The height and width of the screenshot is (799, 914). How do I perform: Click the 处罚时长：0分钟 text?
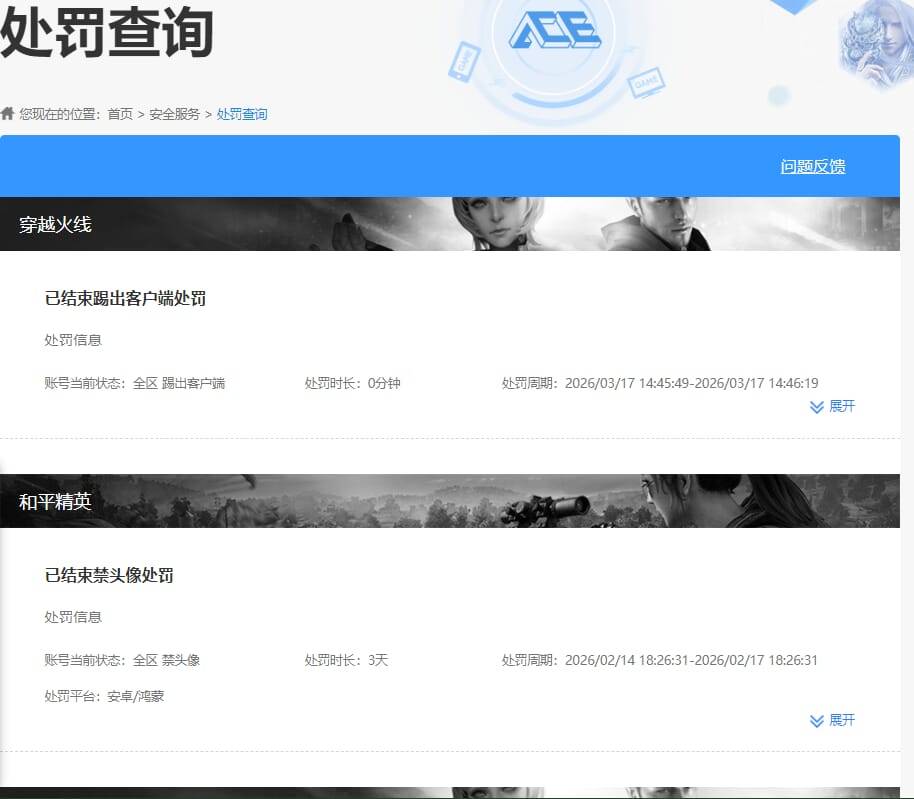353,383
